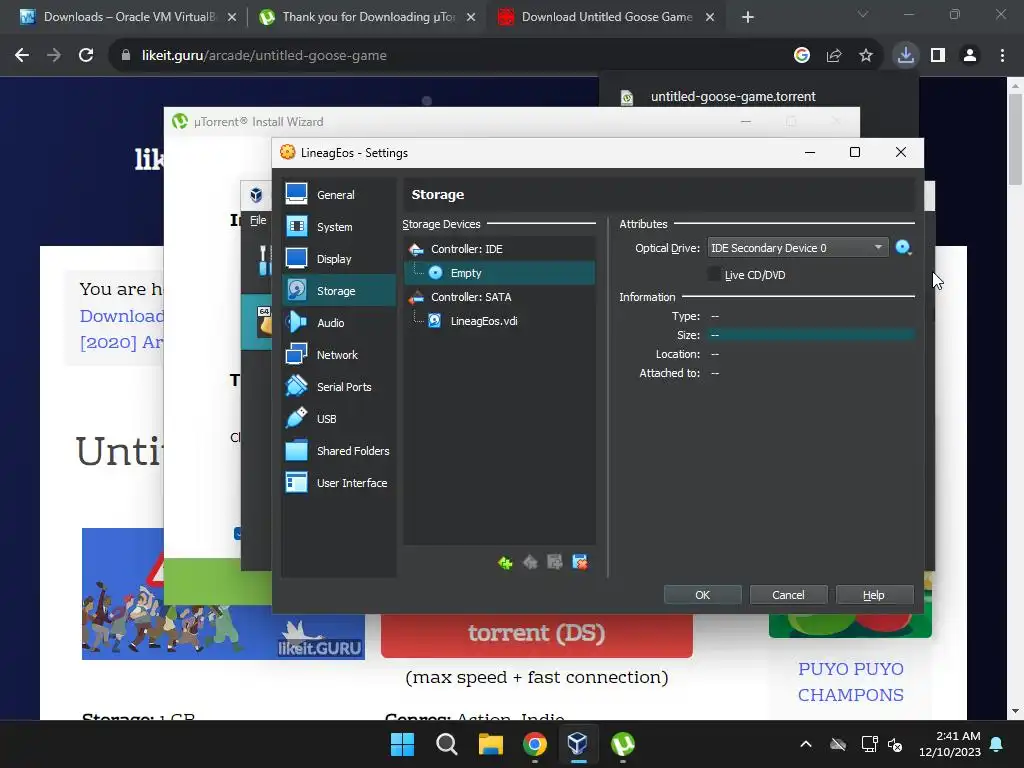Select Empty optical drive item

tap(500, 273)
